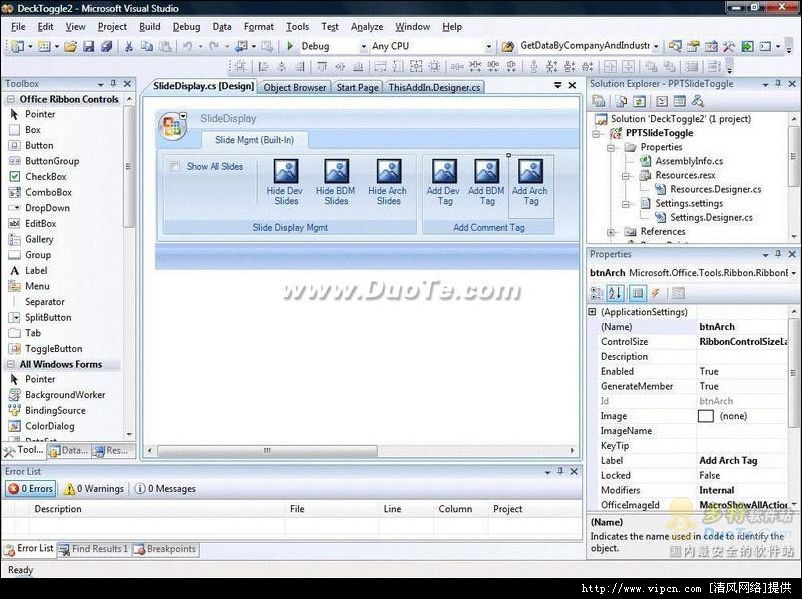Open the Debug configuration dropdown
Viewport: 802px width, 599px height.
(x=364, y=47)
